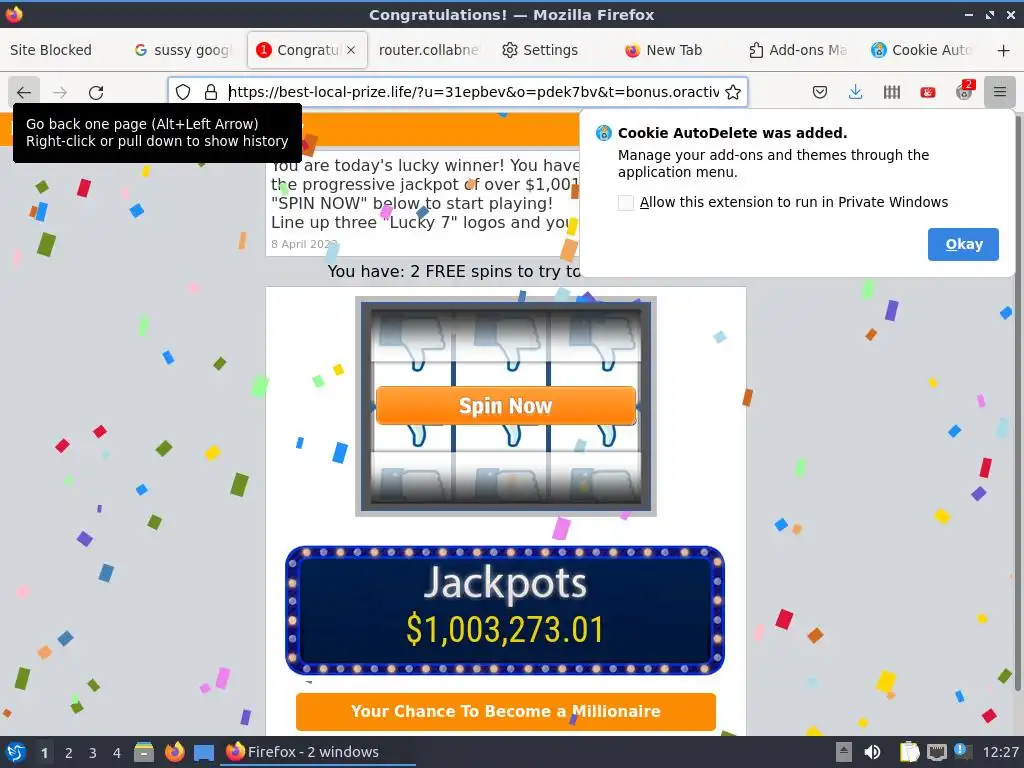Open the system start menu icon
Screen dimensions: 1024x768
16,752
